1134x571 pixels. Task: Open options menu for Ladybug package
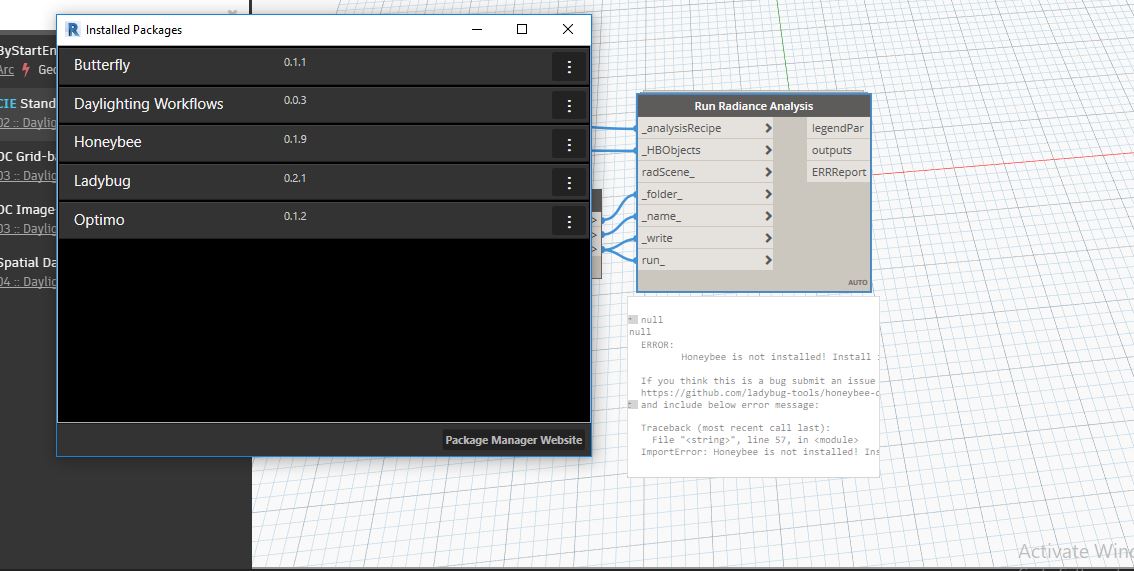[x=569, y=183]
